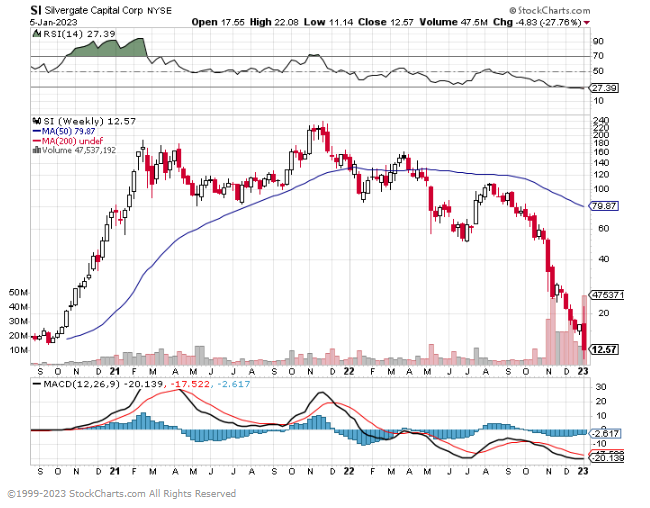Click the 23 year label under the price panel

[x=583, y=371]
